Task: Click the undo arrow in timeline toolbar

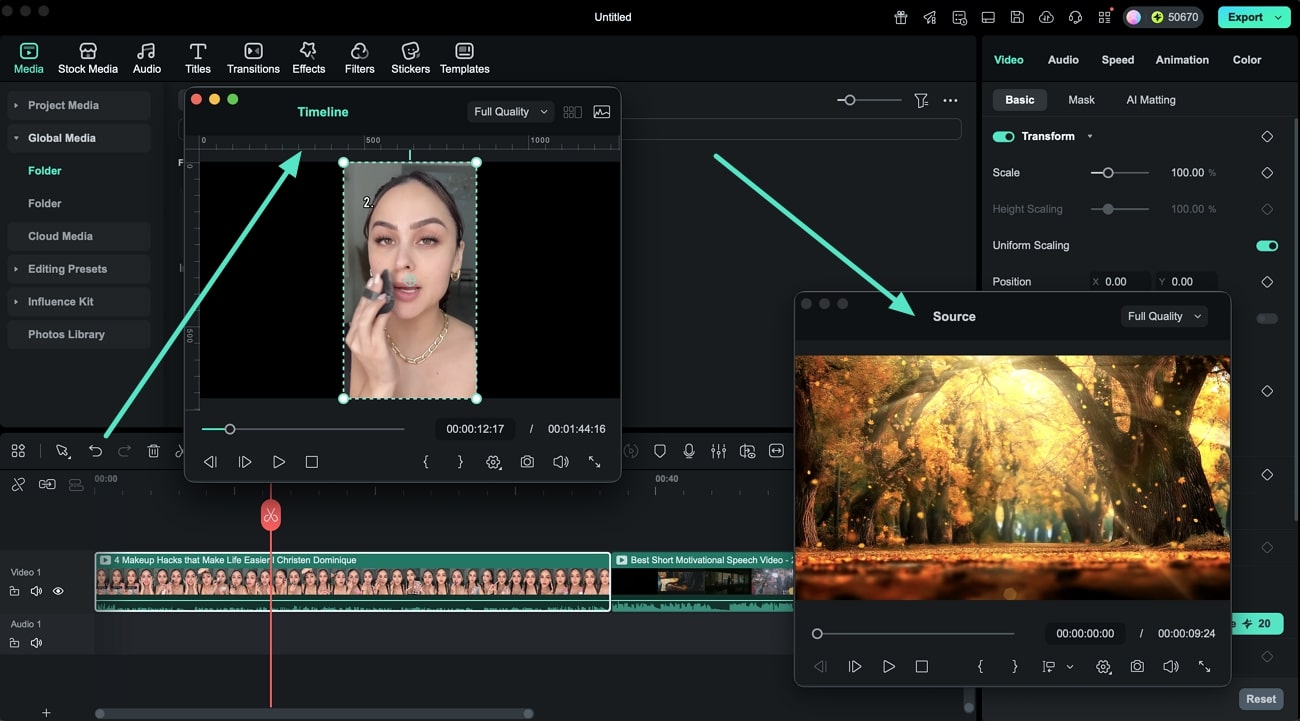Action: (x=95, y=451)
